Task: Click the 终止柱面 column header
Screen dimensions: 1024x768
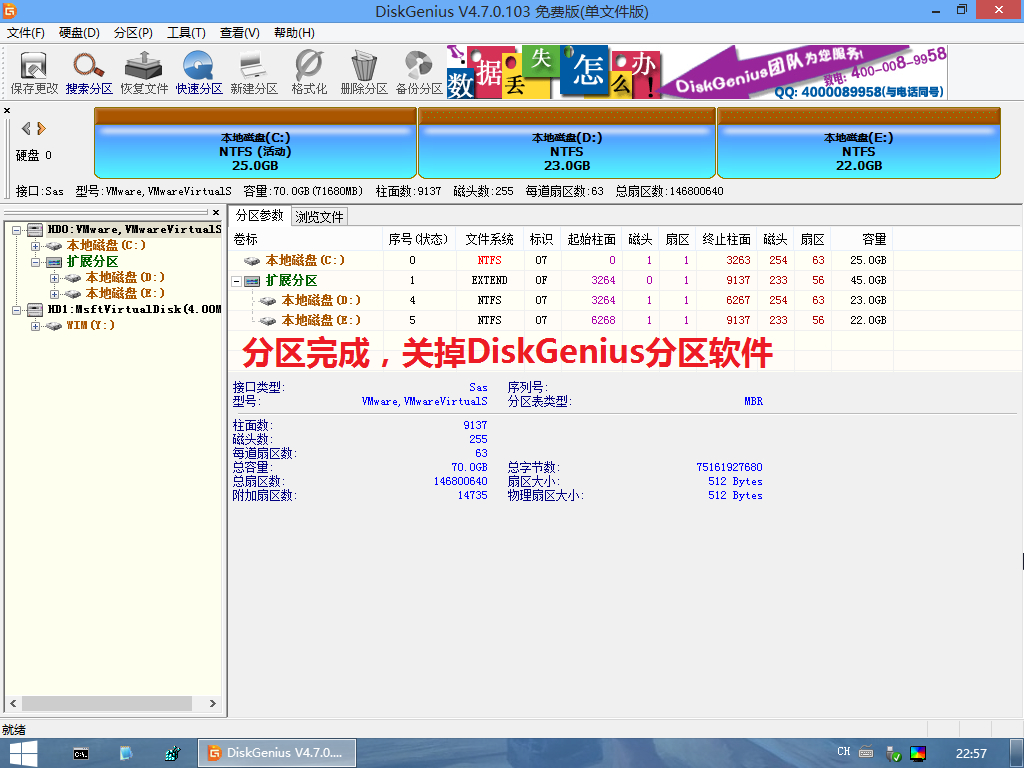Action: pyautogui.click(x=726, y=239)
